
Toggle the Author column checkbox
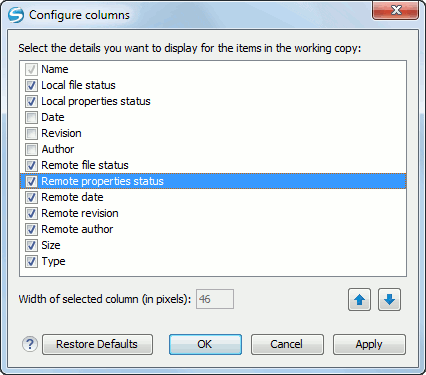tap(31, 149)
